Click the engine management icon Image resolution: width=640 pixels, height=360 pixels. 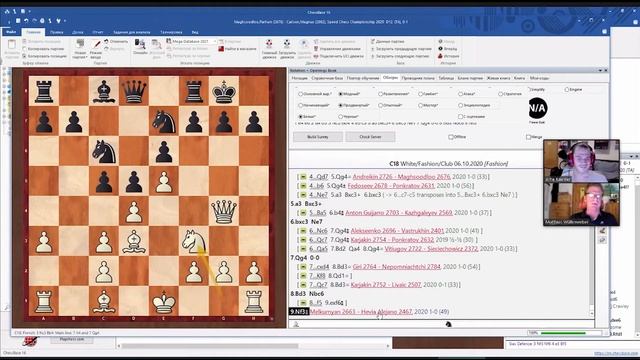click(x=316, y=49)
